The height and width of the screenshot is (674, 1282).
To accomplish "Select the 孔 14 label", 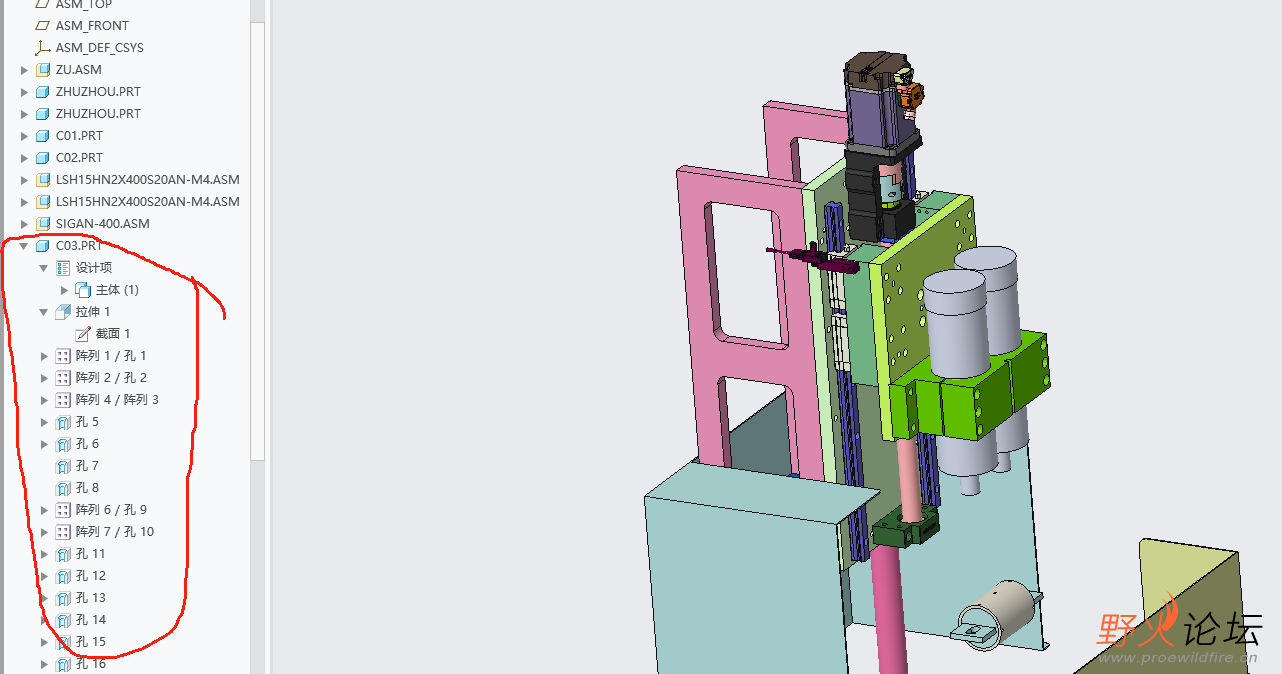I will pyautogui.click(x=90, y=620).
